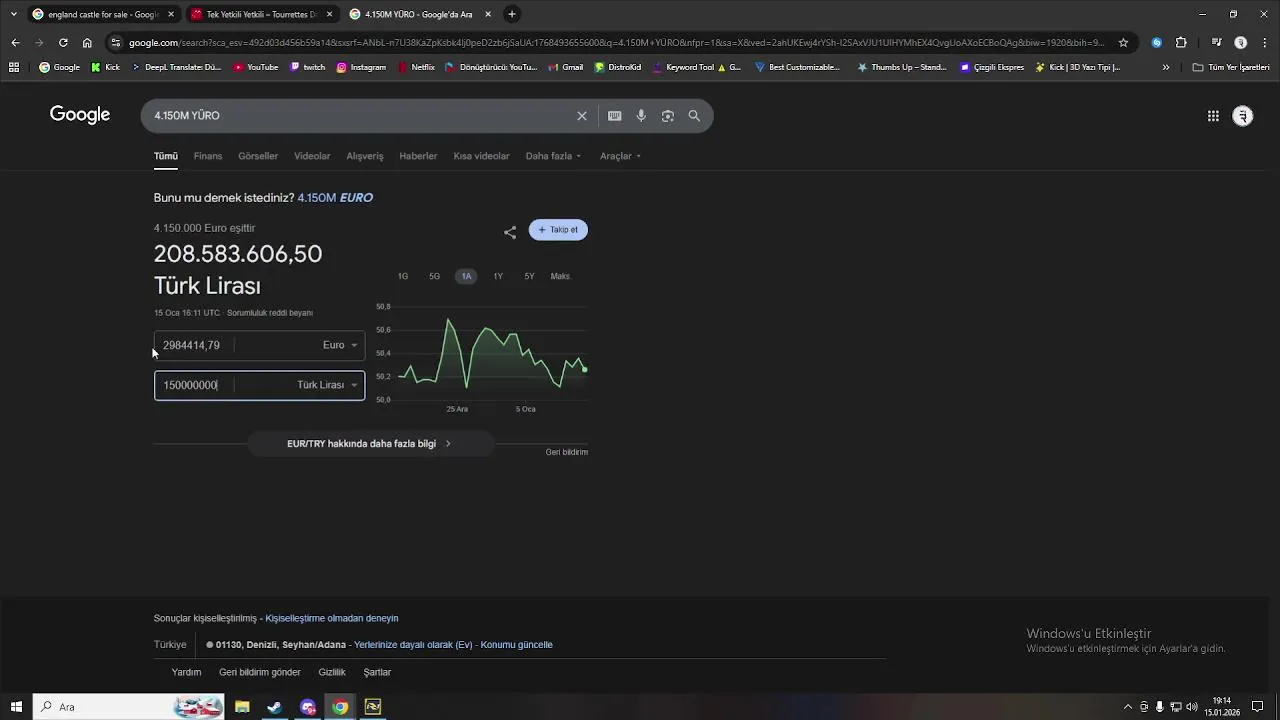Open Google Lens image search icon
Image resolution: width=1280 pixels, height=720 pixels.
(x=668, y=116)
